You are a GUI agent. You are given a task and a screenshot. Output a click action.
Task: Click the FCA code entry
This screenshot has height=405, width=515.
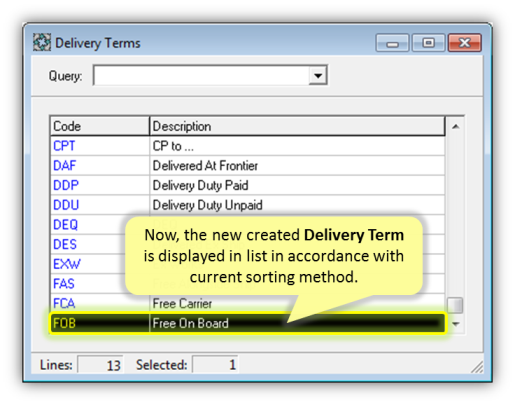(x=64, y=303)
